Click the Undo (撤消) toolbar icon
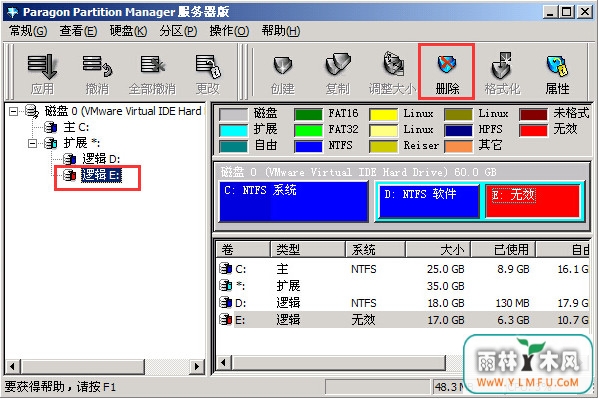The width and height of the screenshot is (598, 399). point(97,66)
